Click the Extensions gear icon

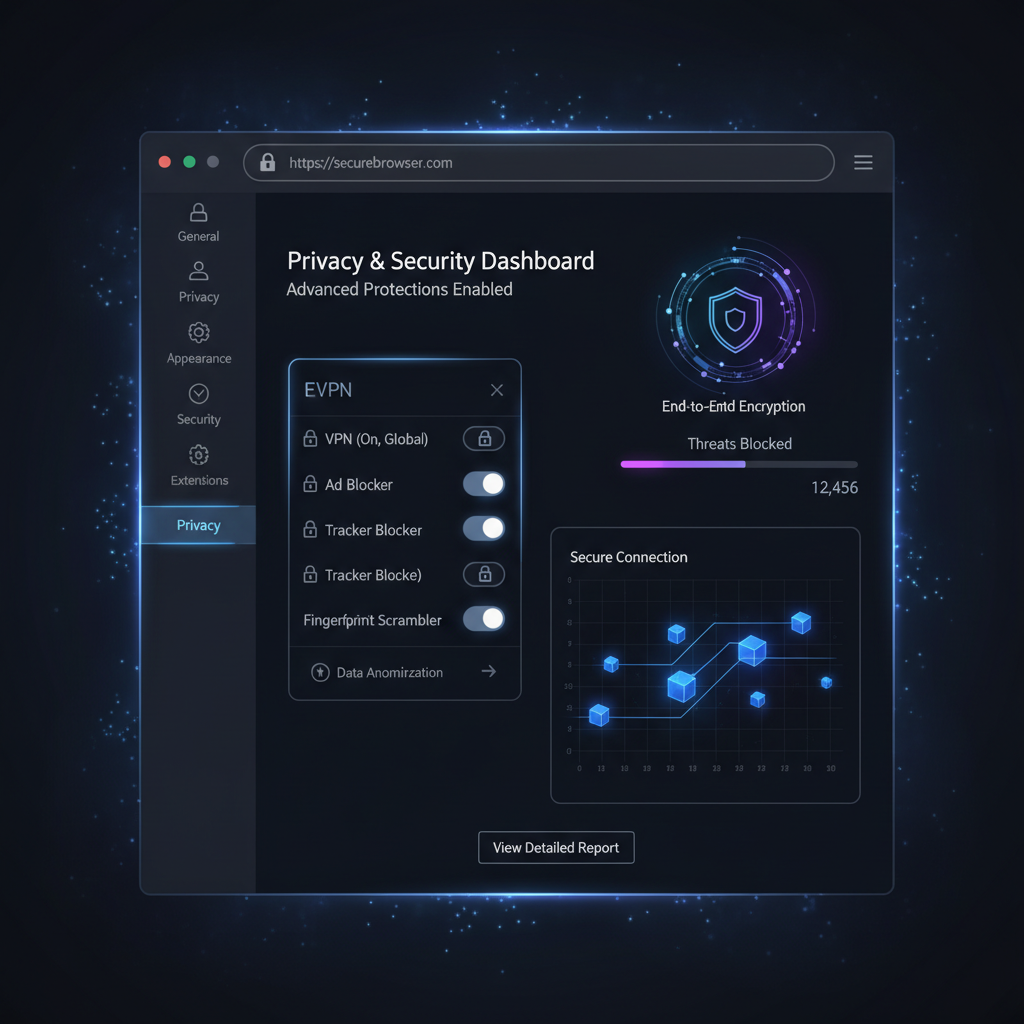(x=198, y=455)
